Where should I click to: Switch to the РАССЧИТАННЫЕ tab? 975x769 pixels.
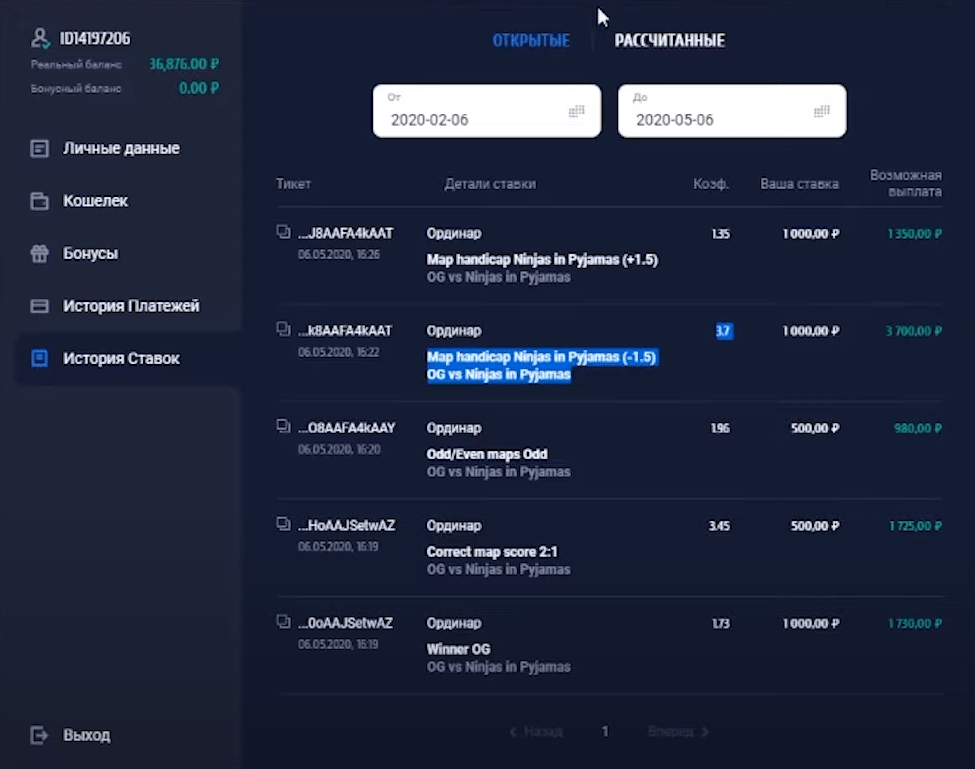click(x=670, y=41)
